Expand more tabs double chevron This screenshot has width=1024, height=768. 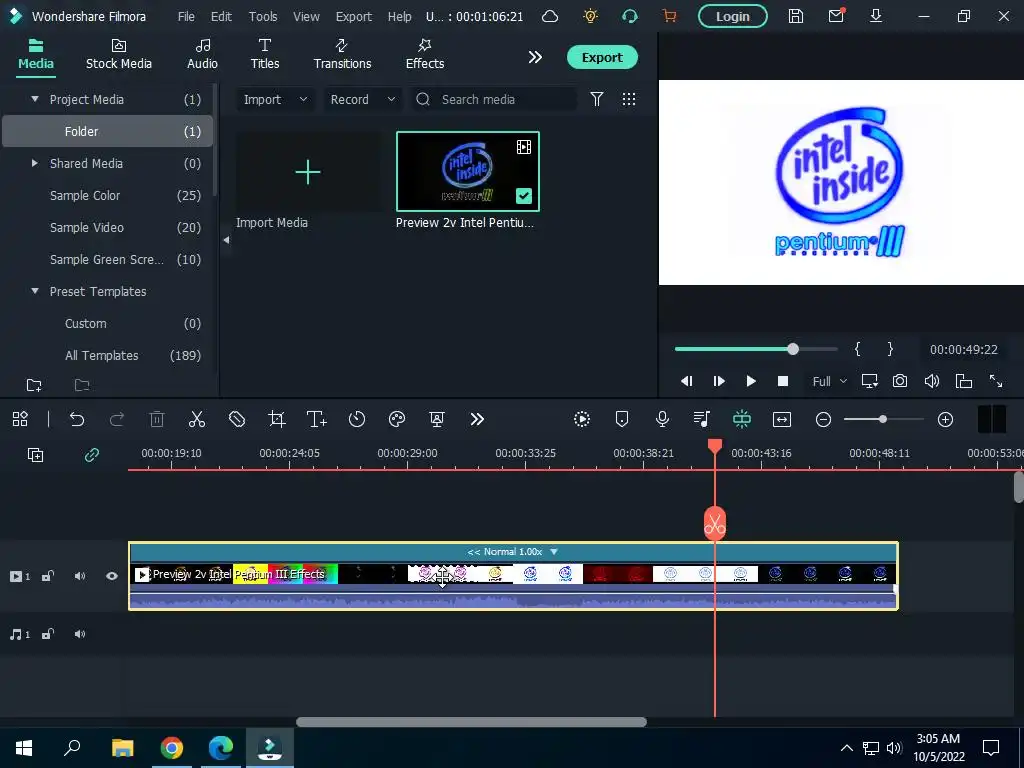(535, 57)
